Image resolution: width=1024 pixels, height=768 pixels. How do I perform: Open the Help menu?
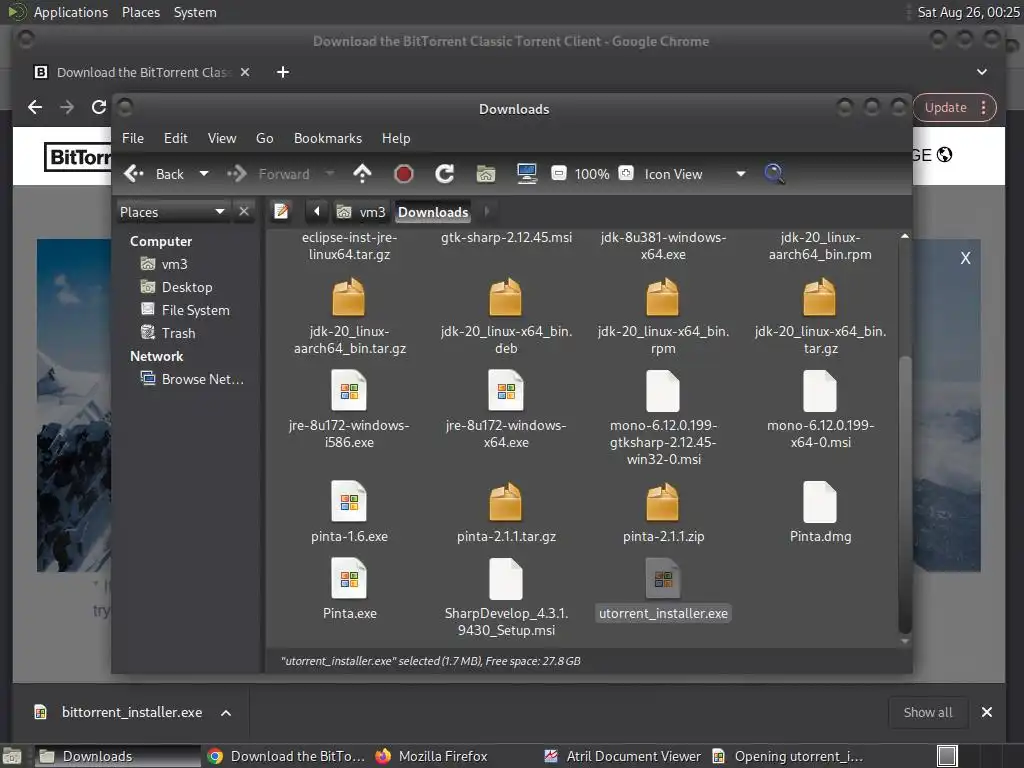click(396, 138)
